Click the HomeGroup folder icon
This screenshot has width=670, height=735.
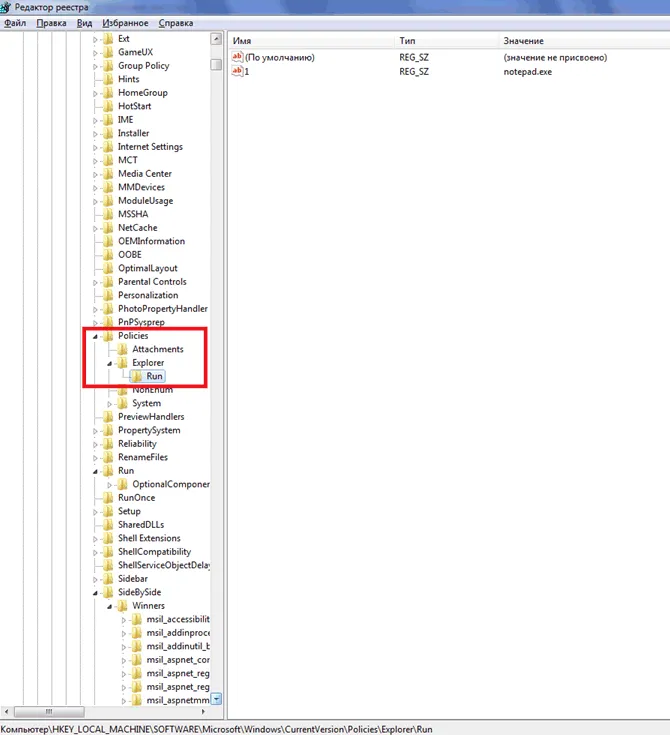point(108,93)
